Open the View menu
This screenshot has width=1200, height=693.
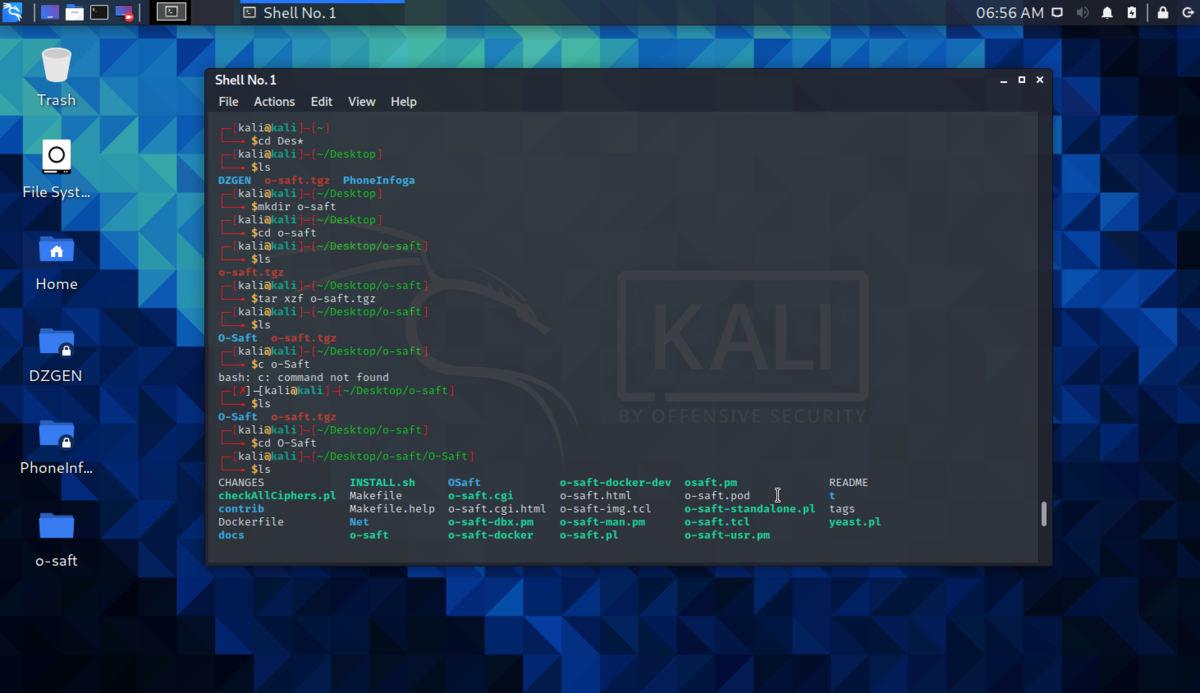click(361, 102)
